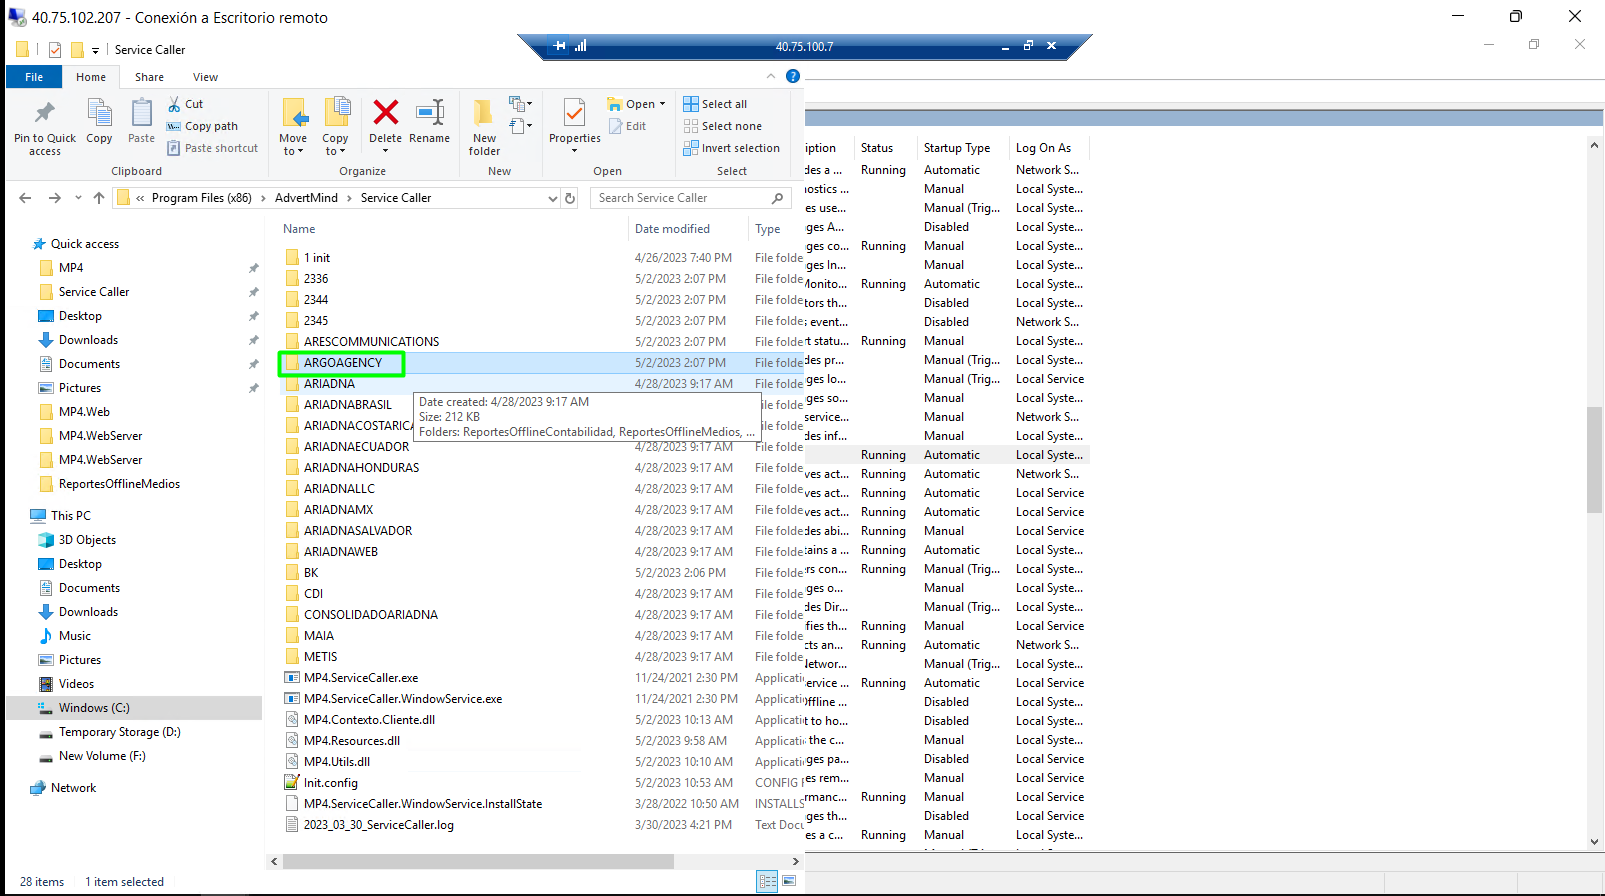Open the Delete options dropdown arrow
The image size is (1605, 896).
point(385,151)
